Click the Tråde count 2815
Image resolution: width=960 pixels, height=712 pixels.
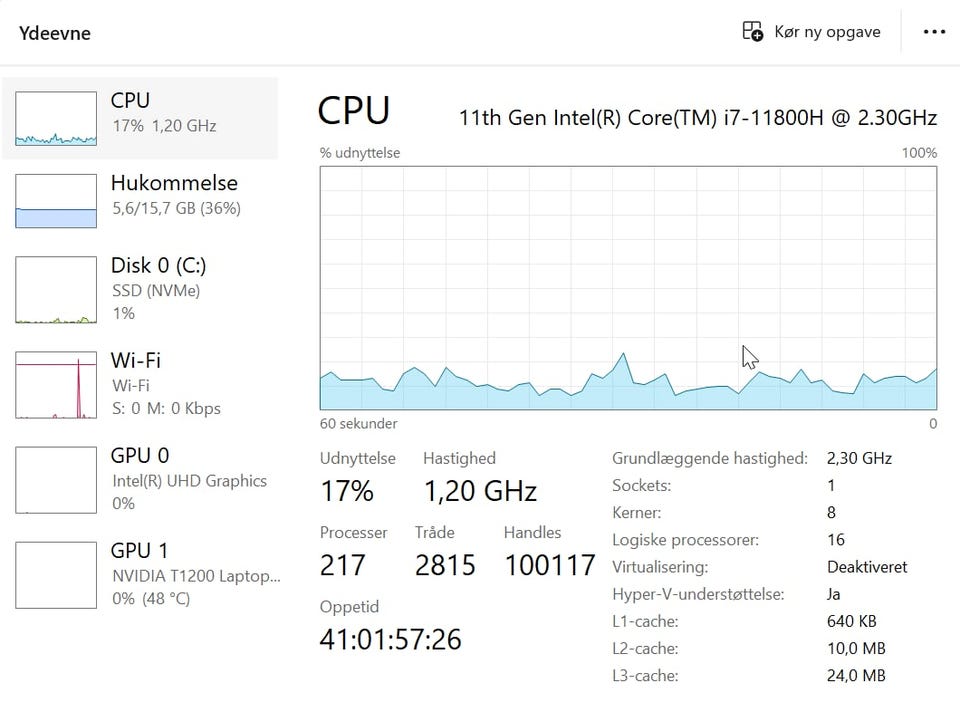coord(445,565)
